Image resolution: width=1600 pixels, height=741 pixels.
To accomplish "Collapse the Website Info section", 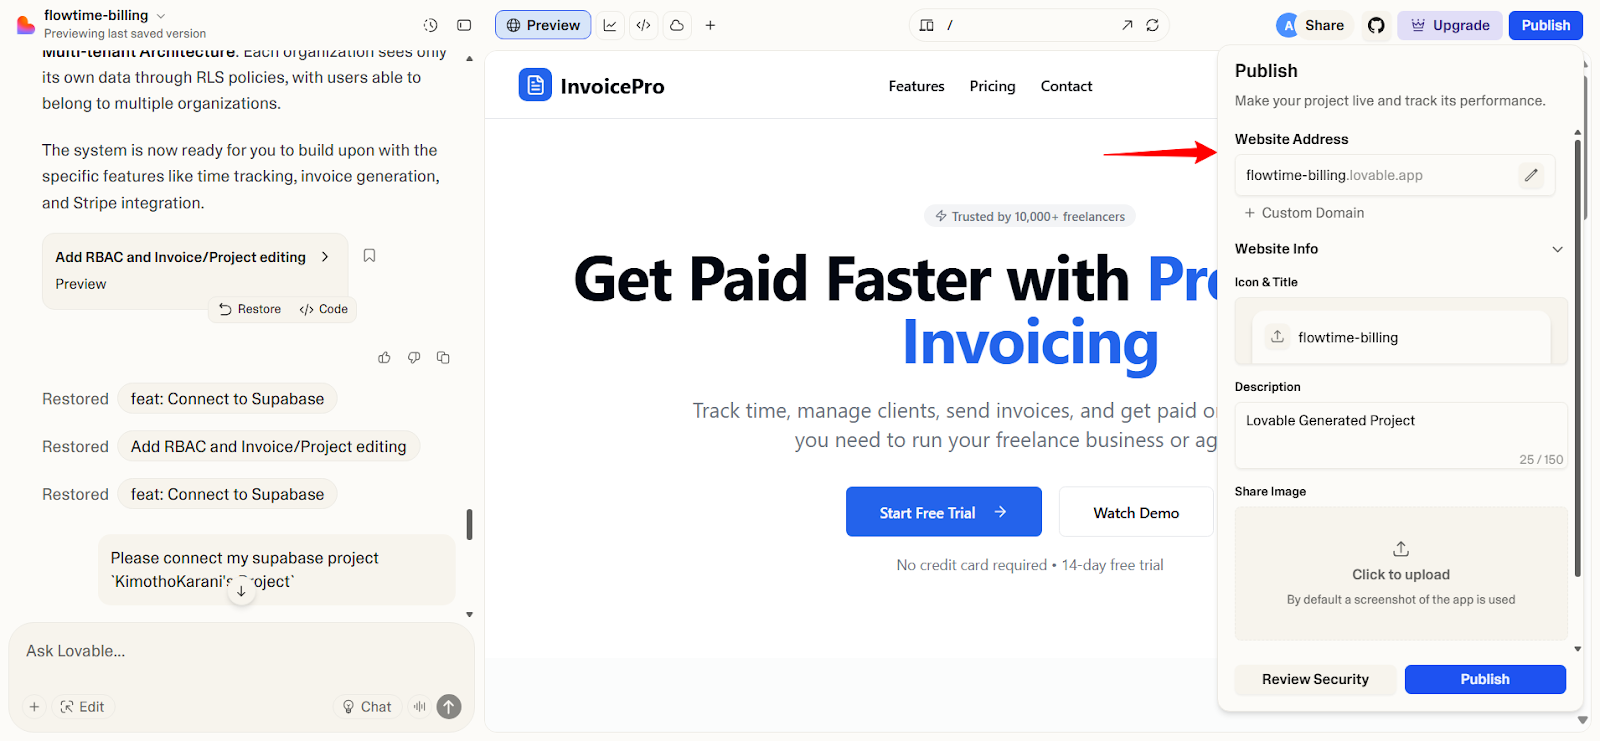I will coord(1557,249).
